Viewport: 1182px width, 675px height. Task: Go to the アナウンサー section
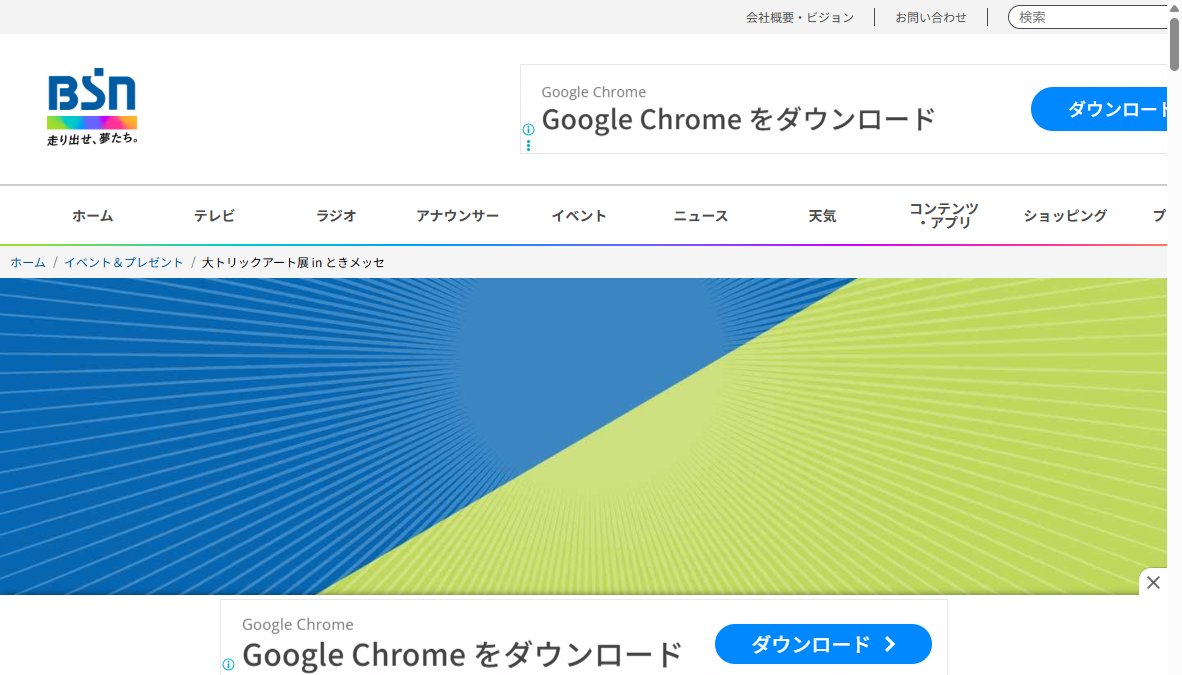pos(458,216)
